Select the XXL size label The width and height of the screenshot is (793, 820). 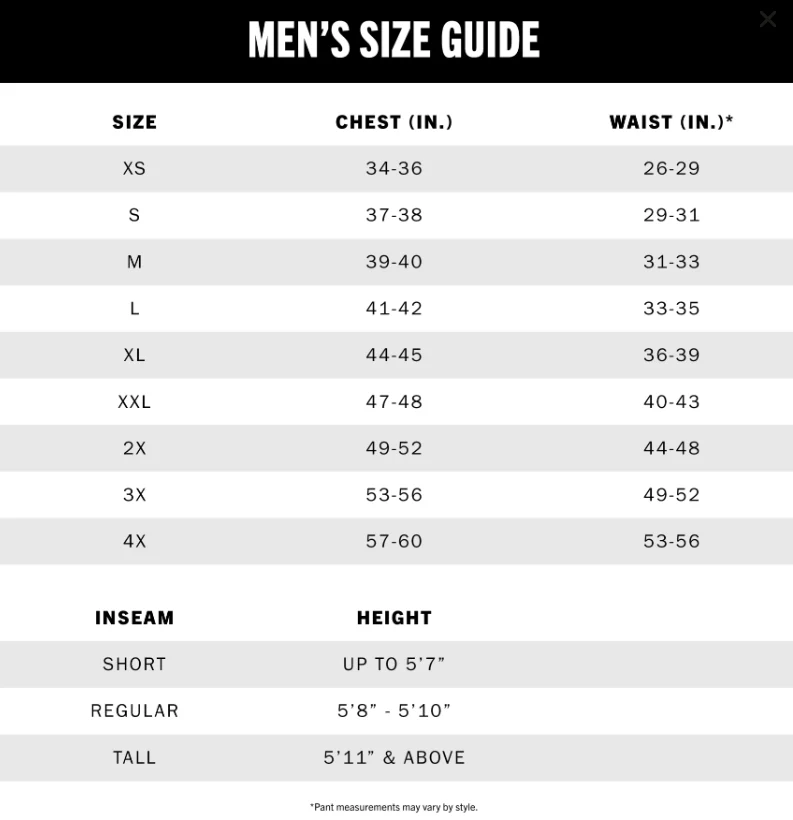coord(134,401)
